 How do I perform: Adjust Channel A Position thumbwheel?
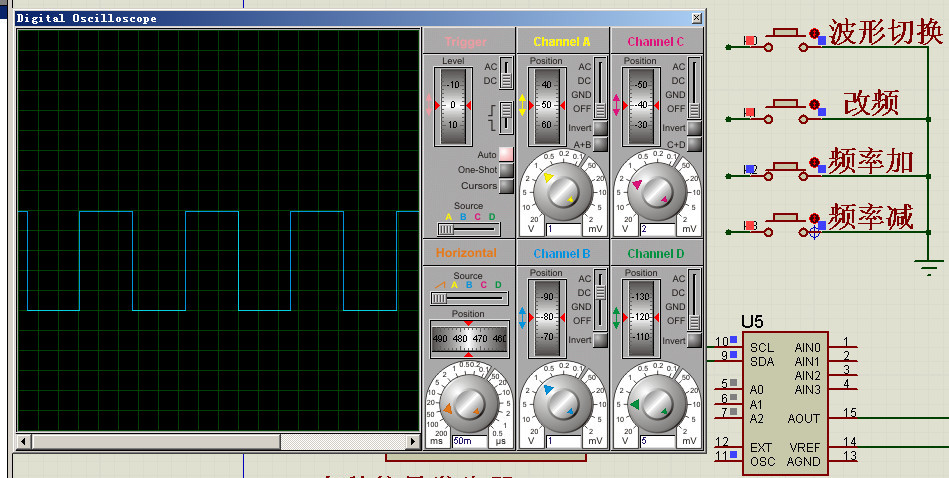547,106
